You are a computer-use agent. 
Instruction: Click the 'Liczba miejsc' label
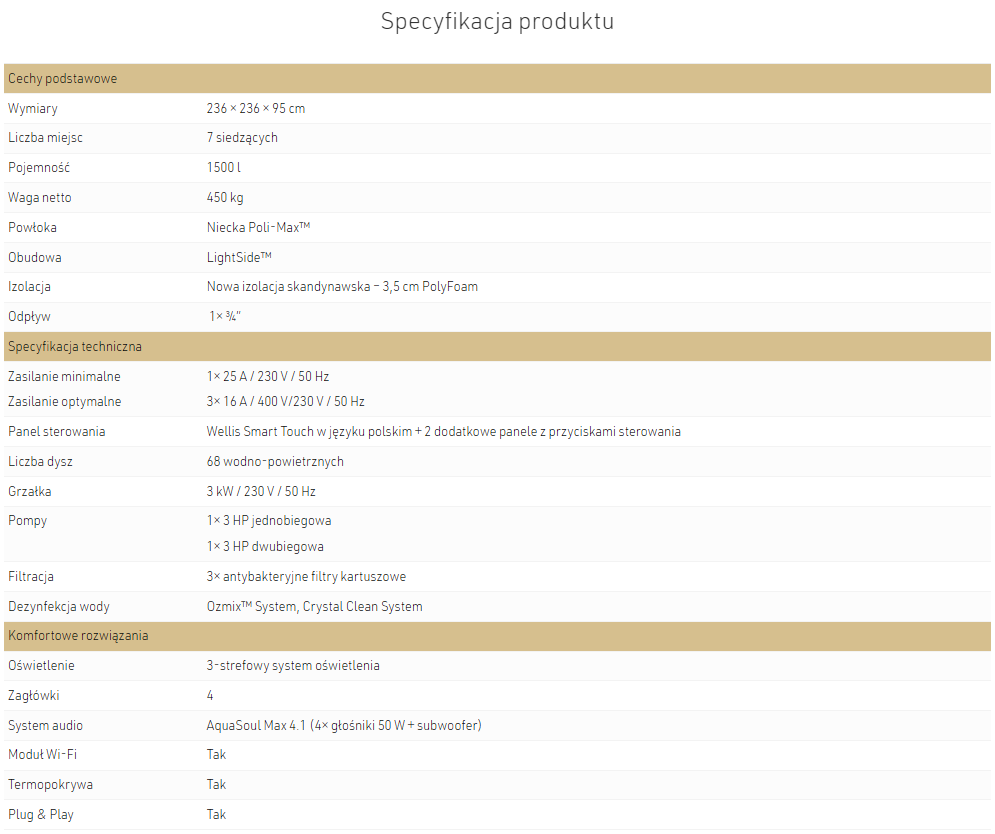click(45, 138)
